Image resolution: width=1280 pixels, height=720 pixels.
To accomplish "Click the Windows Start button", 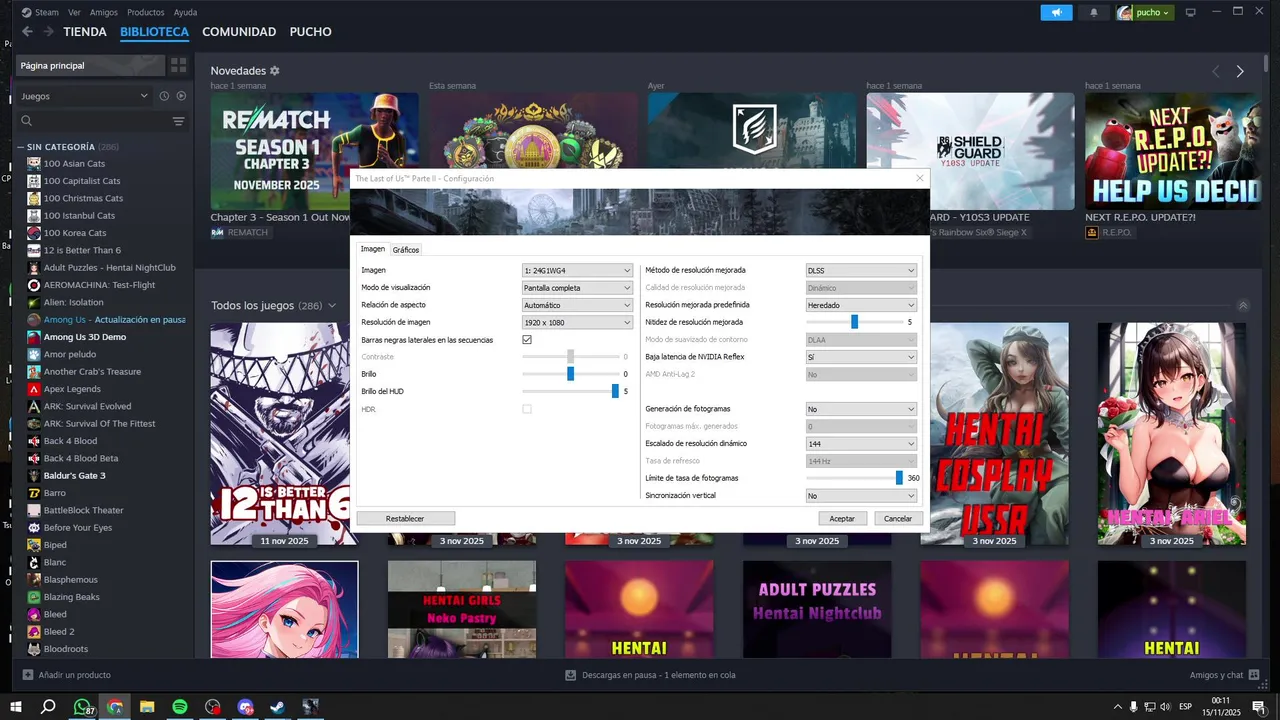I will pyautogui.click(x=15, y=707).
